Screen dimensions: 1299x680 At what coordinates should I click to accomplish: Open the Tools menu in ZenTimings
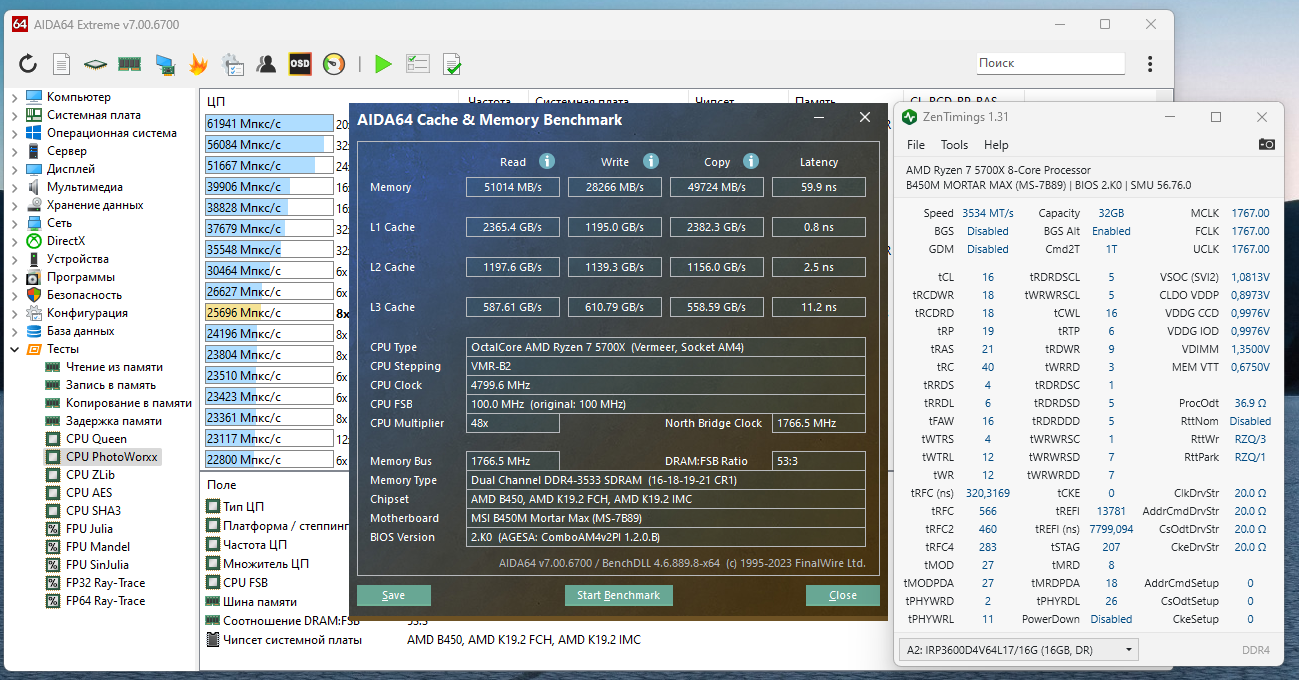tap(954, 145)
